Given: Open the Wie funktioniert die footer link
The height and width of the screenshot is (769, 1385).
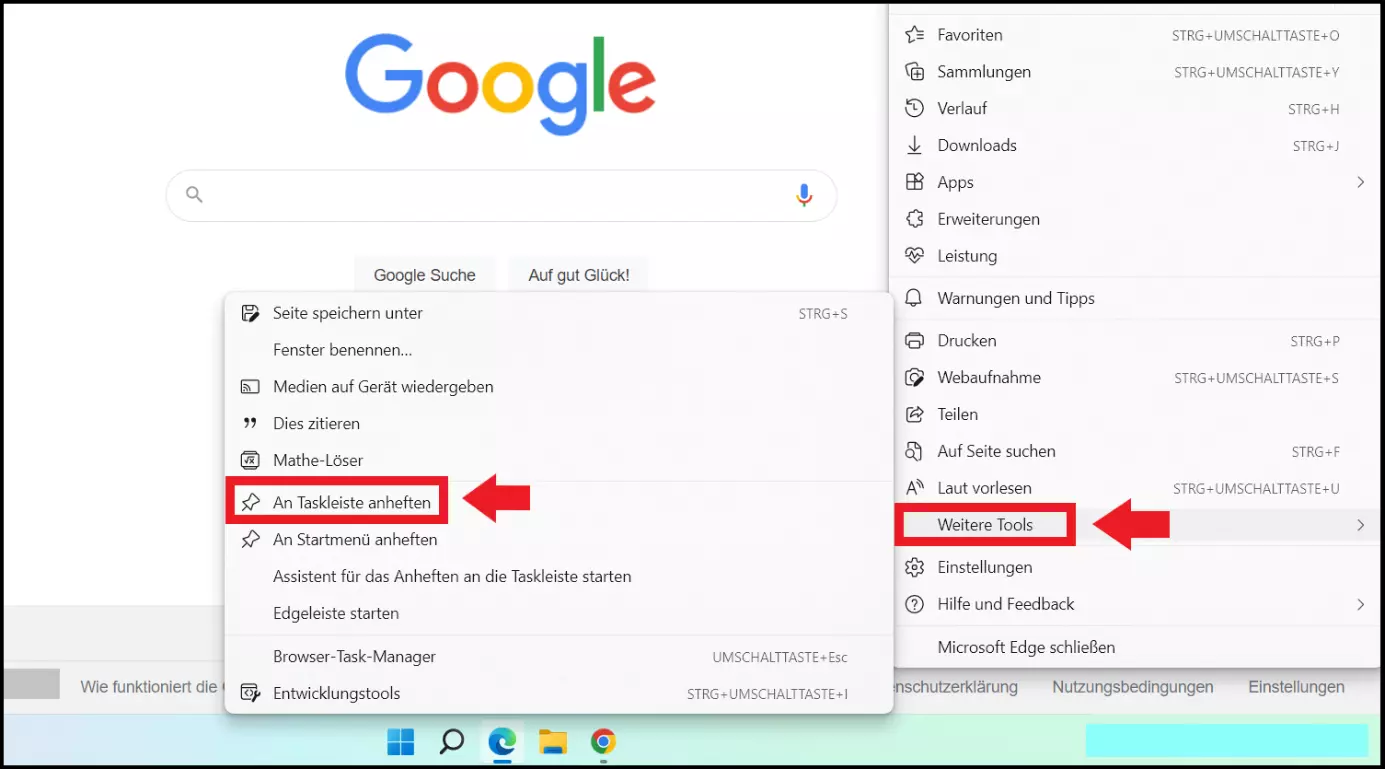Looking at the screenshot, I should [150, 687].
